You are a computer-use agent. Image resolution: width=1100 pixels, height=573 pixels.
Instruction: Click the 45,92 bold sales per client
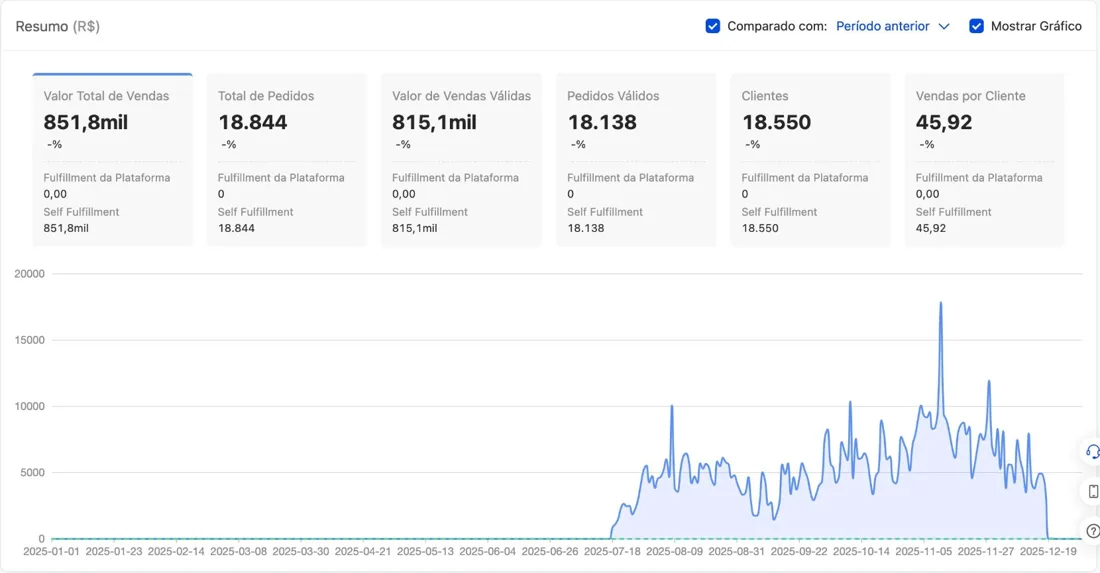pyautogui.click(x=944, y=122)
